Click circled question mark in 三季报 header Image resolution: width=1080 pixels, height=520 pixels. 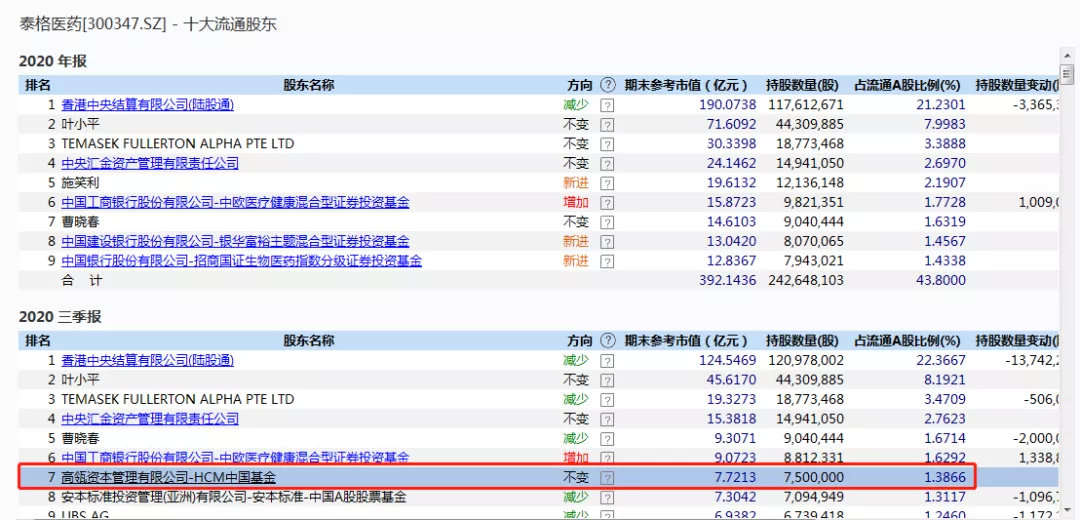coord(608,340)
